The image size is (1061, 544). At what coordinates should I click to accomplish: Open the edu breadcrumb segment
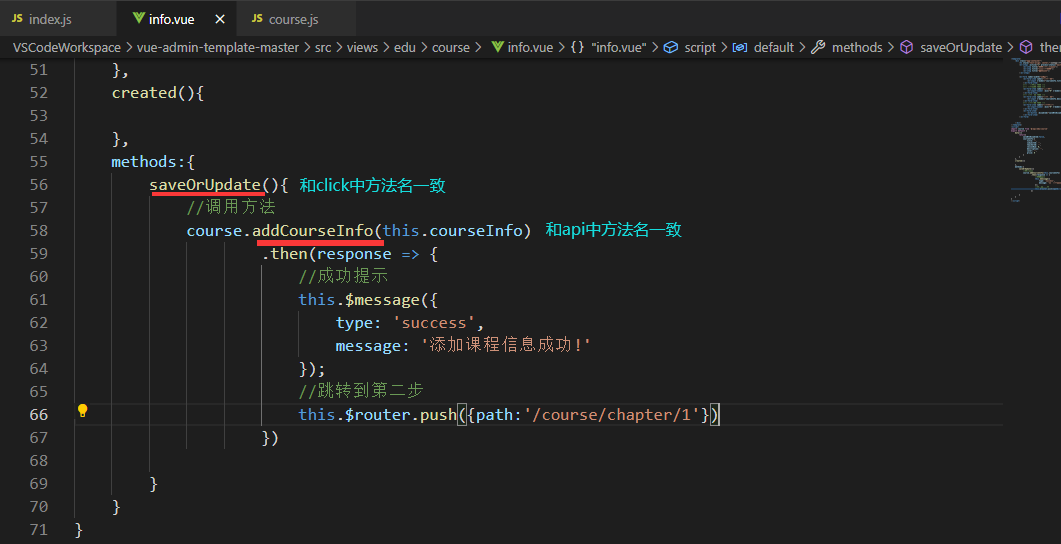coord(405,47)
